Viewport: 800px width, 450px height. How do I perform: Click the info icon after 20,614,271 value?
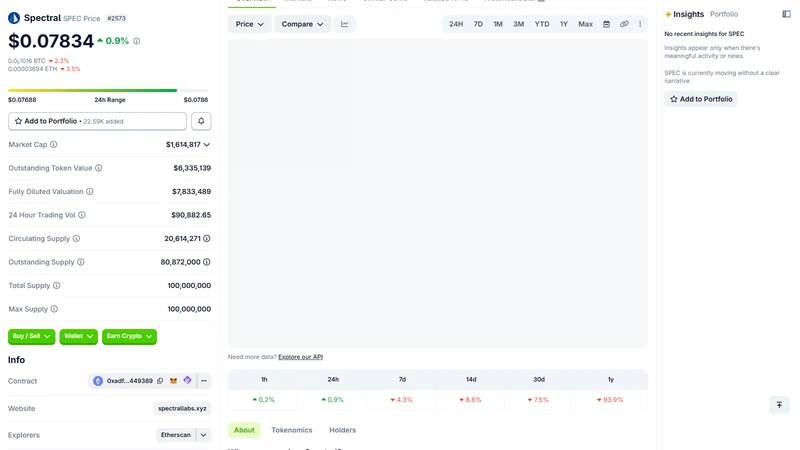click(x=207, y=238)
